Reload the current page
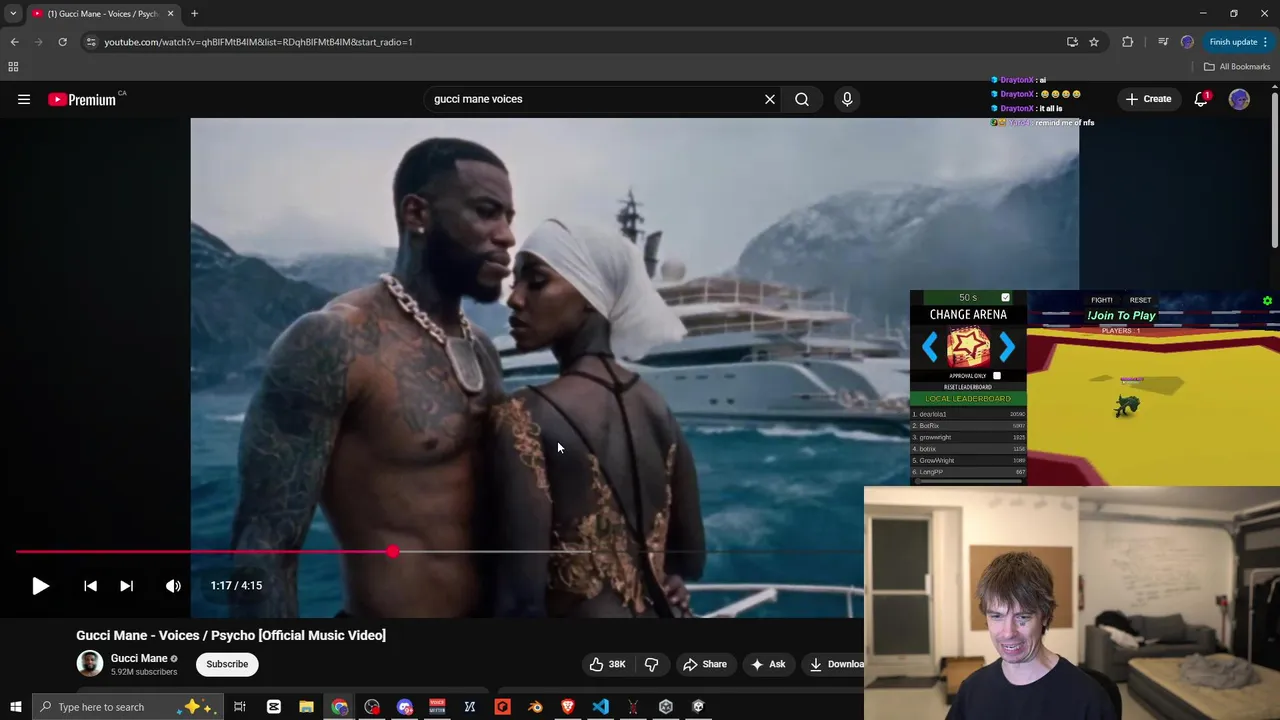 tap(62, 42)
